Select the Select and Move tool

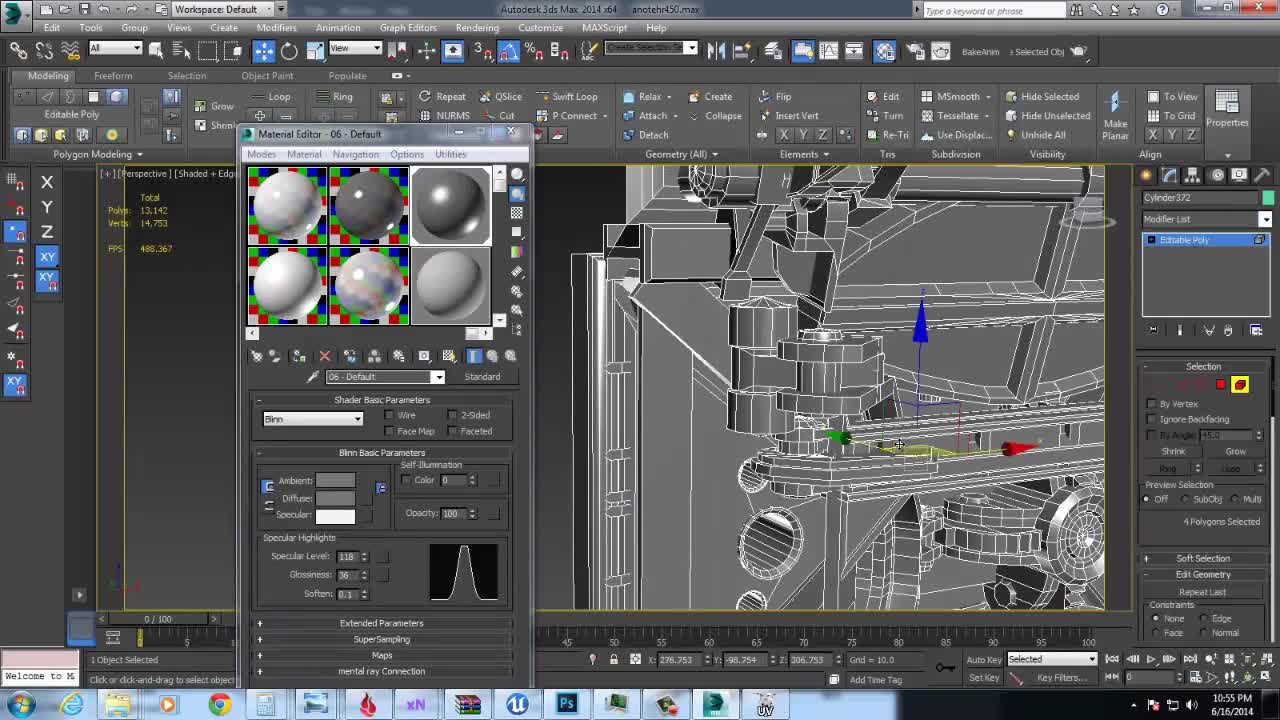point(263,51)
